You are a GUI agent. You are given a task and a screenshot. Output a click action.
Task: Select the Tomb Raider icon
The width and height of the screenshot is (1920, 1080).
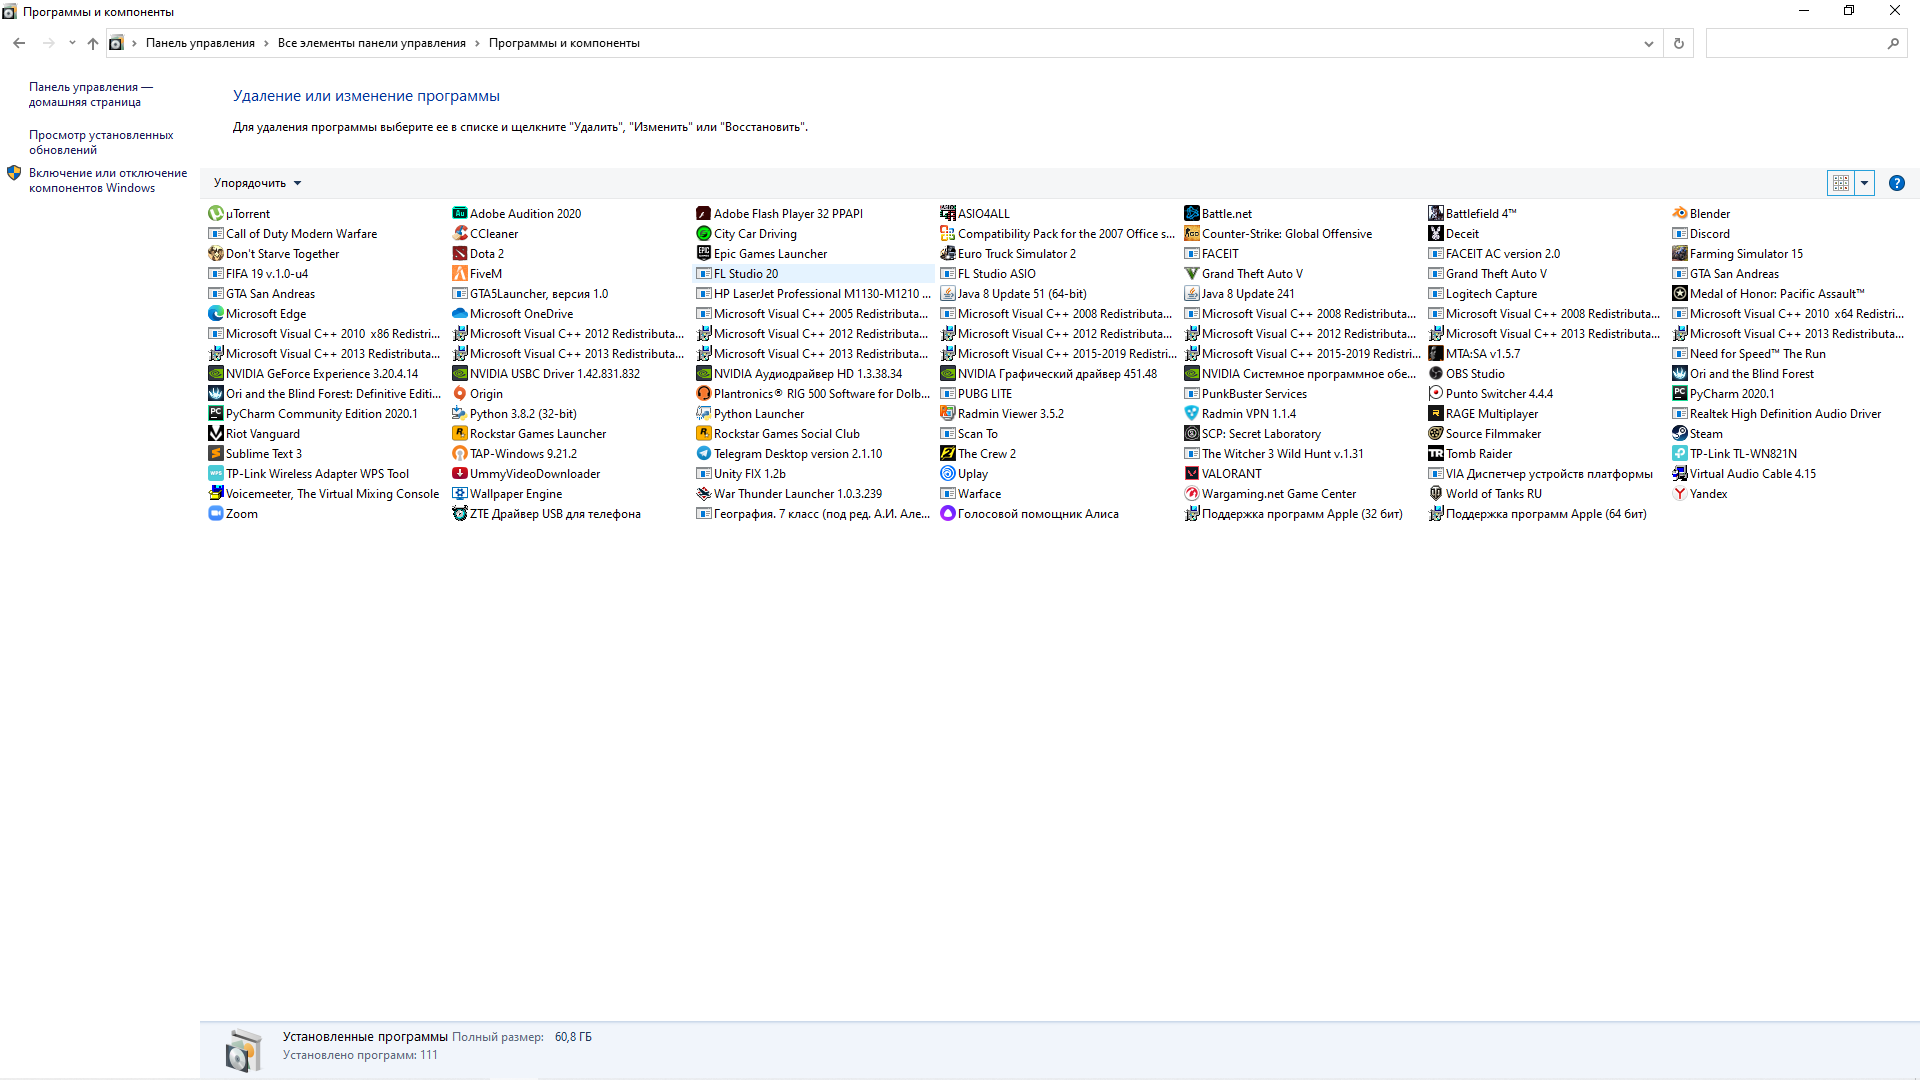coord(1435,454)
